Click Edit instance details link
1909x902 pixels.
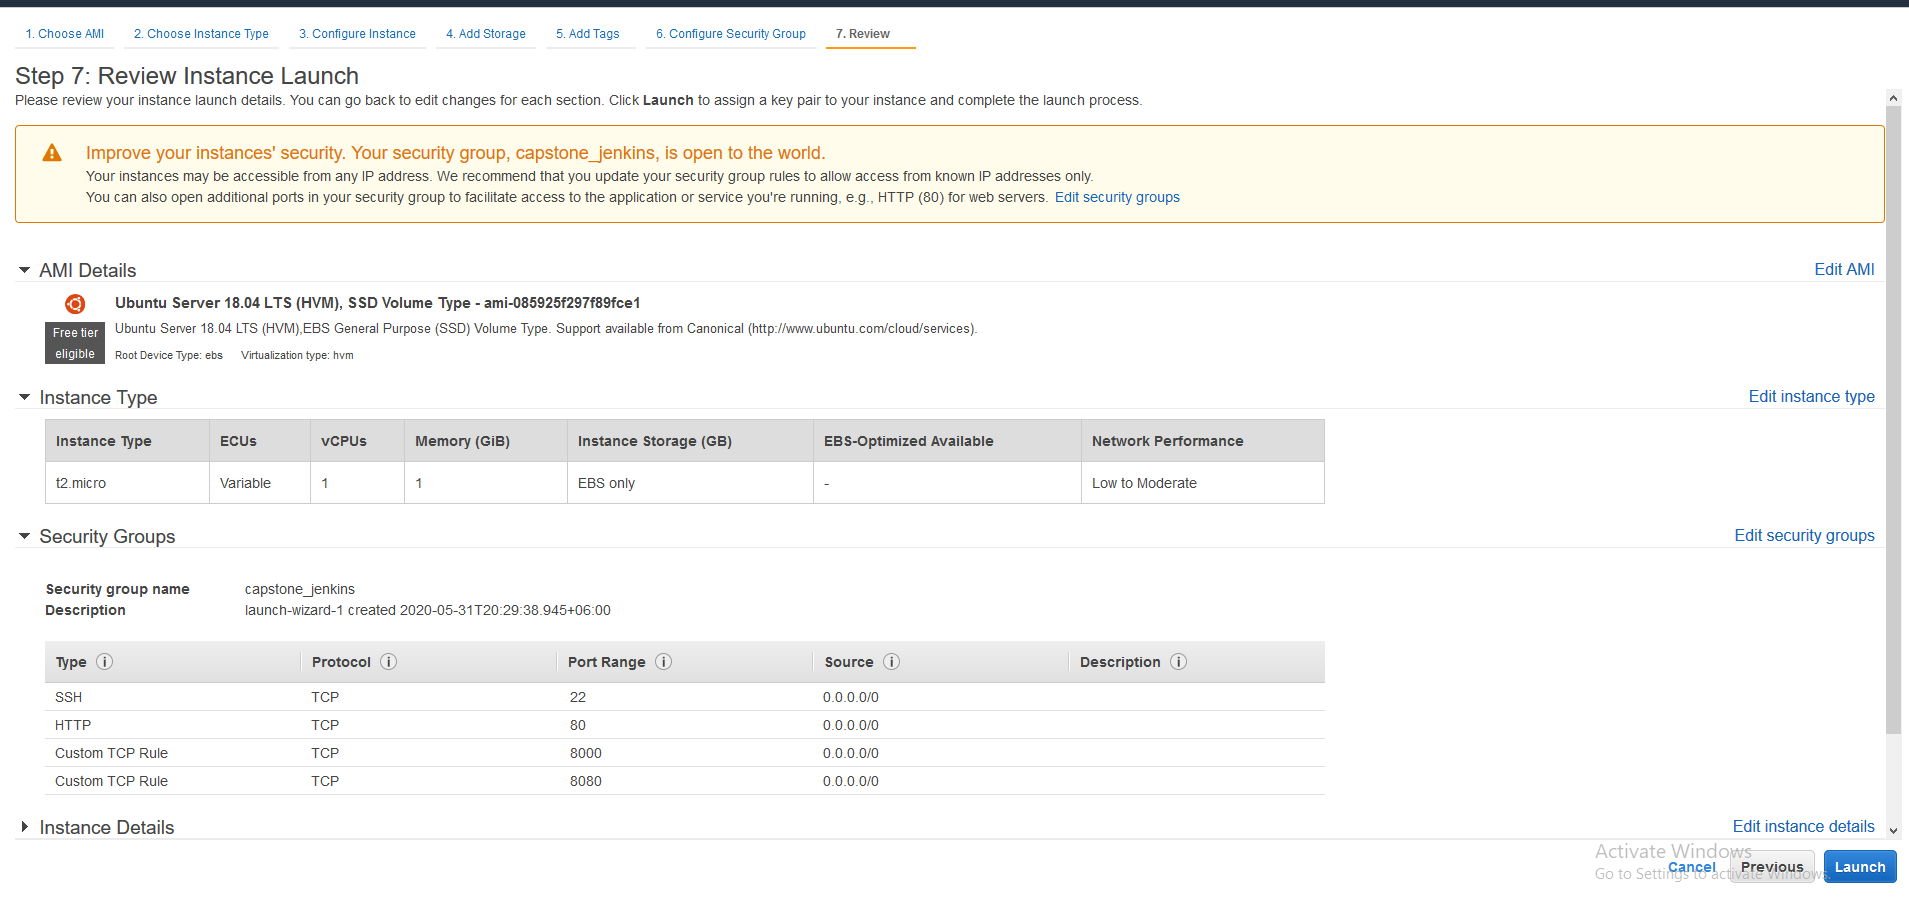pyautogui.click(x=1803, y=826)
